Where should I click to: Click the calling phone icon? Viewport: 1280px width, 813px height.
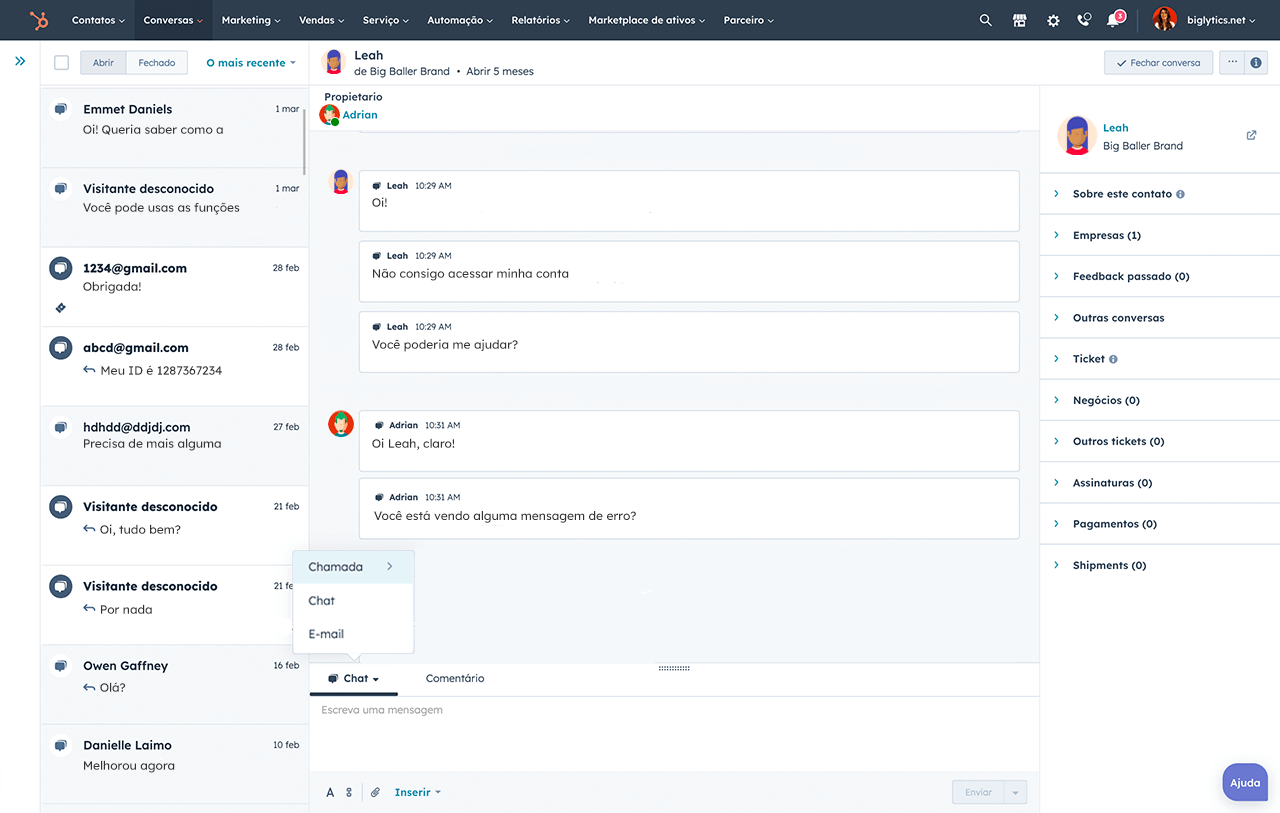point(1084,20)
